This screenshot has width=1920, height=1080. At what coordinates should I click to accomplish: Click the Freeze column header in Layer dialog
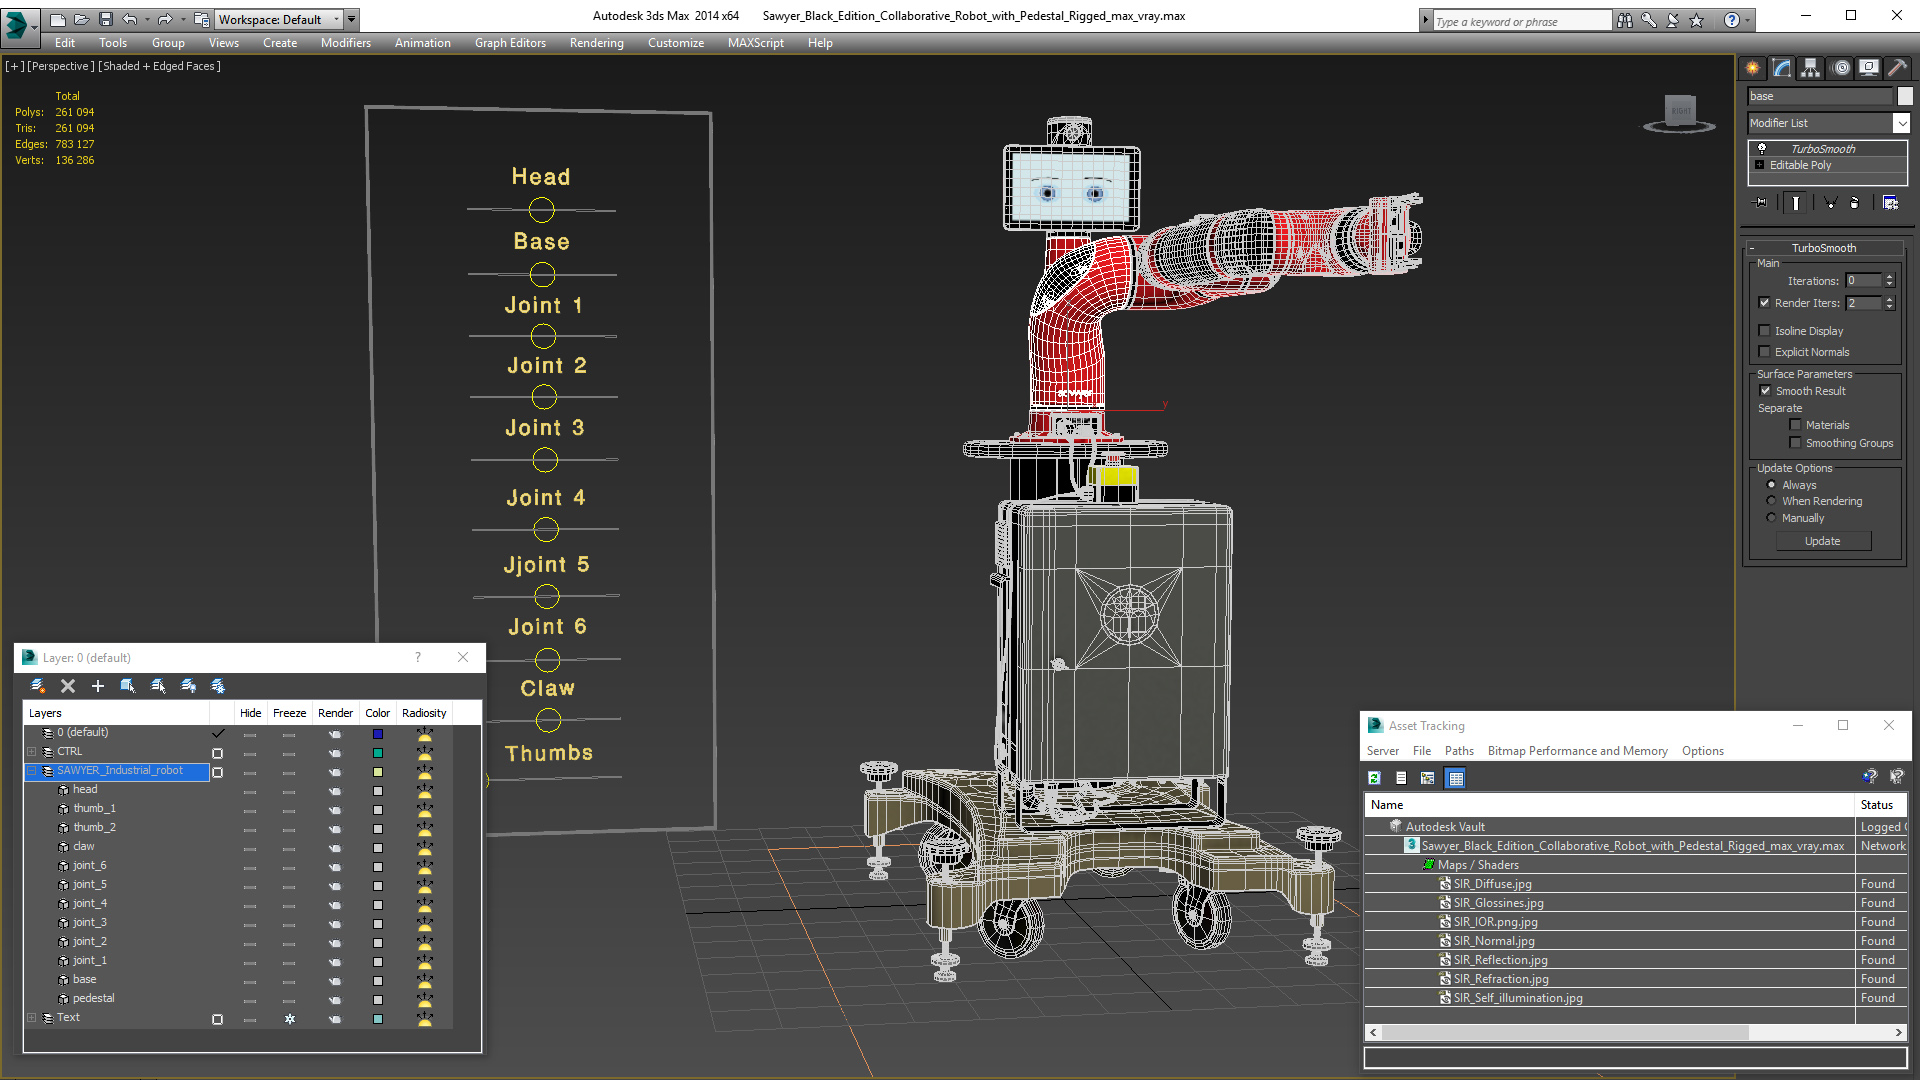289,713
